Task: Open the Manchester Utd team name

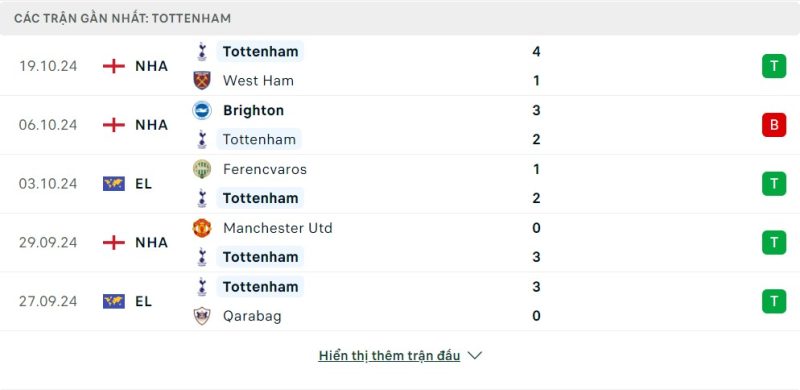Action: tap(278, 228)
